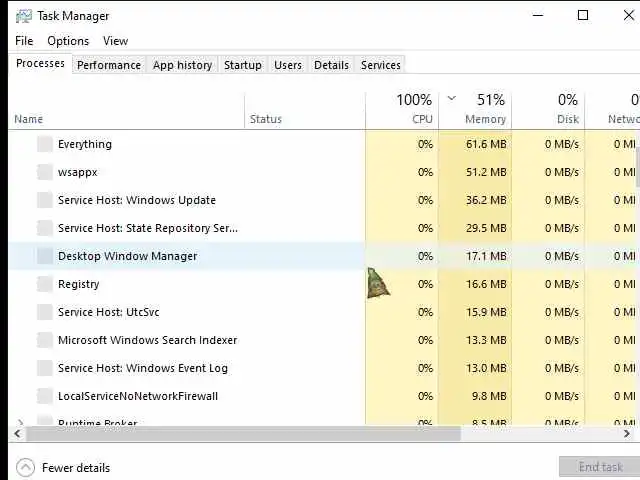Sort processes by CPU column
The height and width of the screenshot is (480, 640).
(x=402, y=110)
